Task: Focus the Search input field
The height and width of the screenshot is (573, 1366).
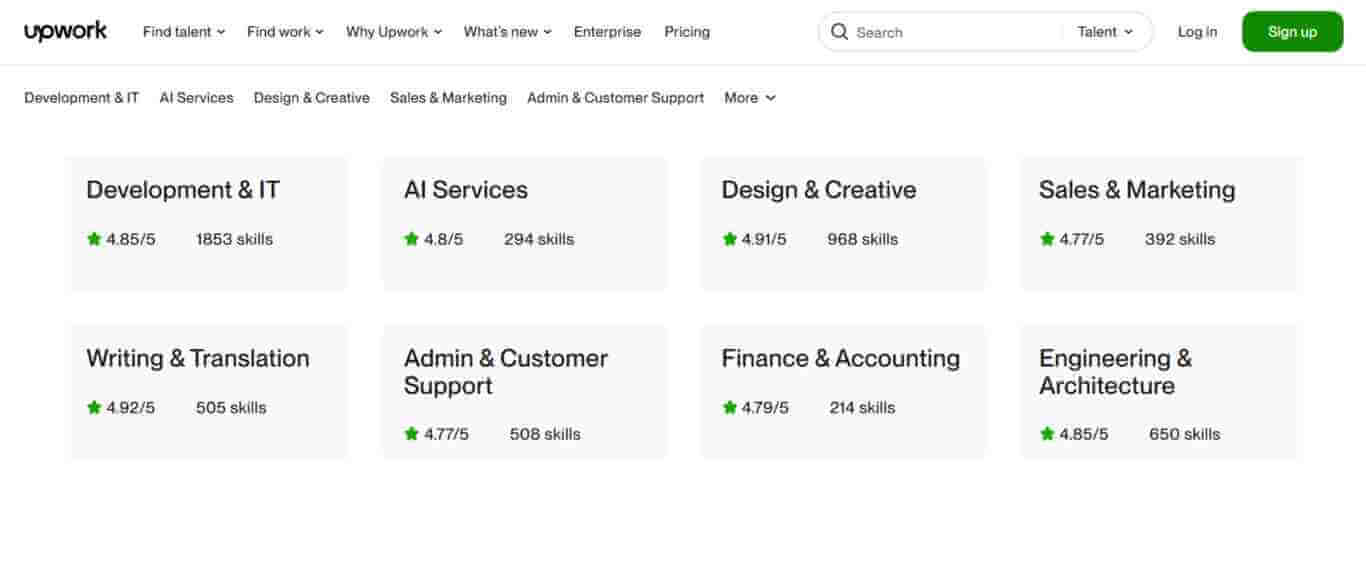Action: [x=955, y=32]
